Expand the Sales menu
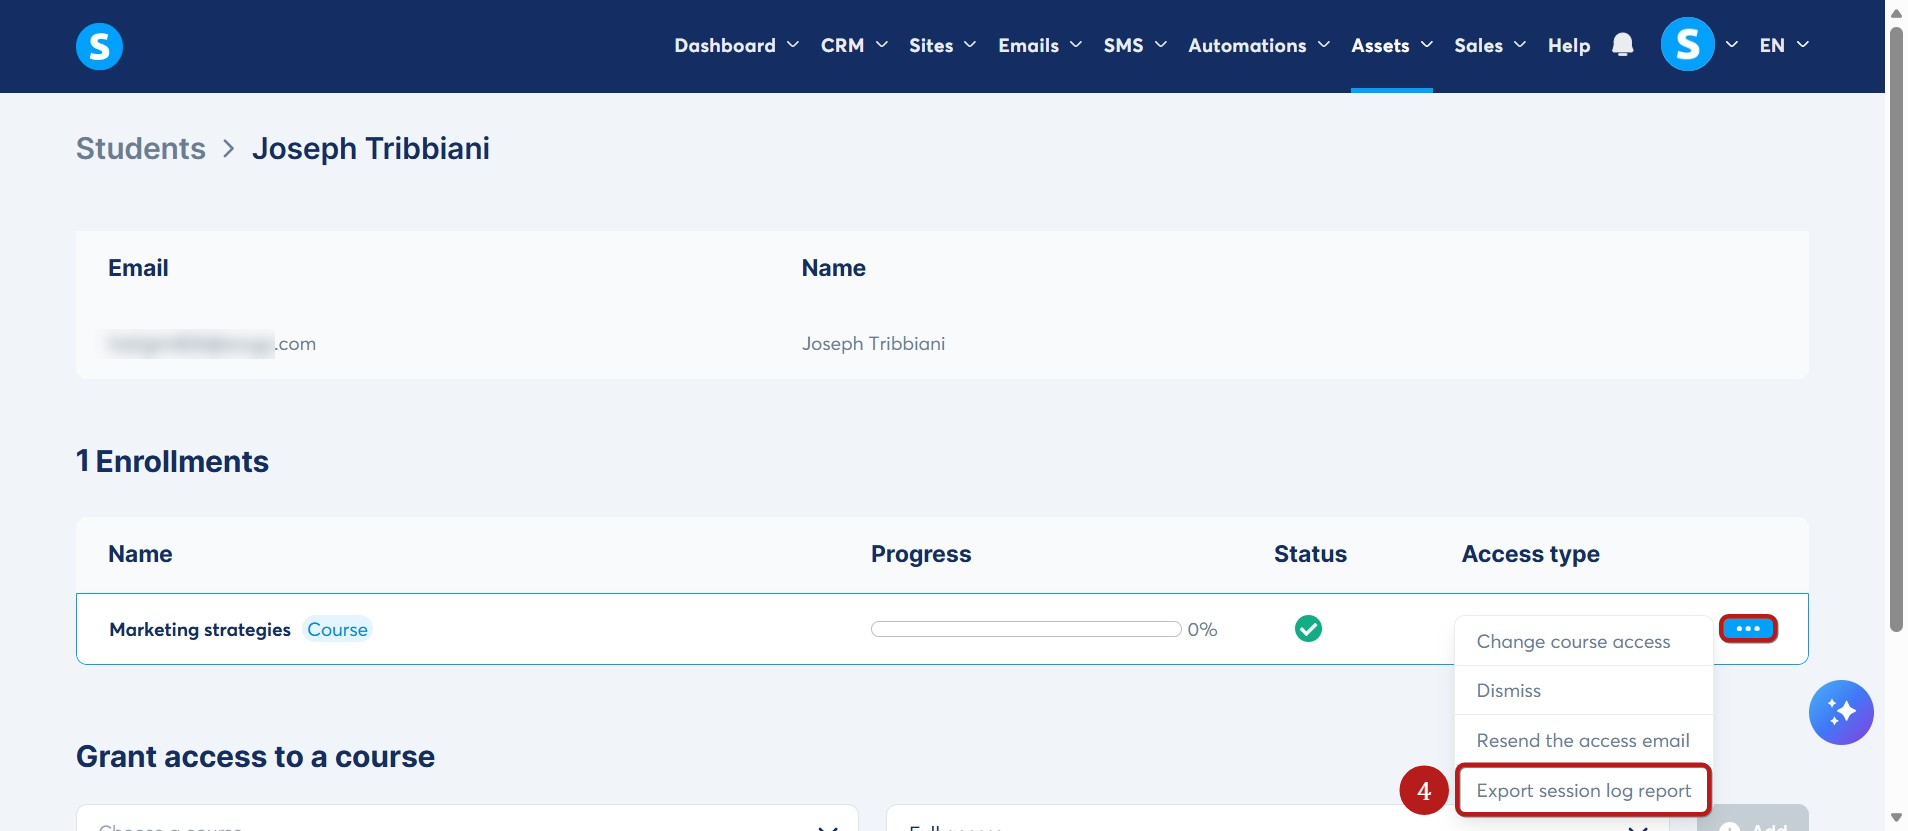Image resolution: width=1908 pixels, height=831 pixels. pyautogui.click(x=1490, y=45)
